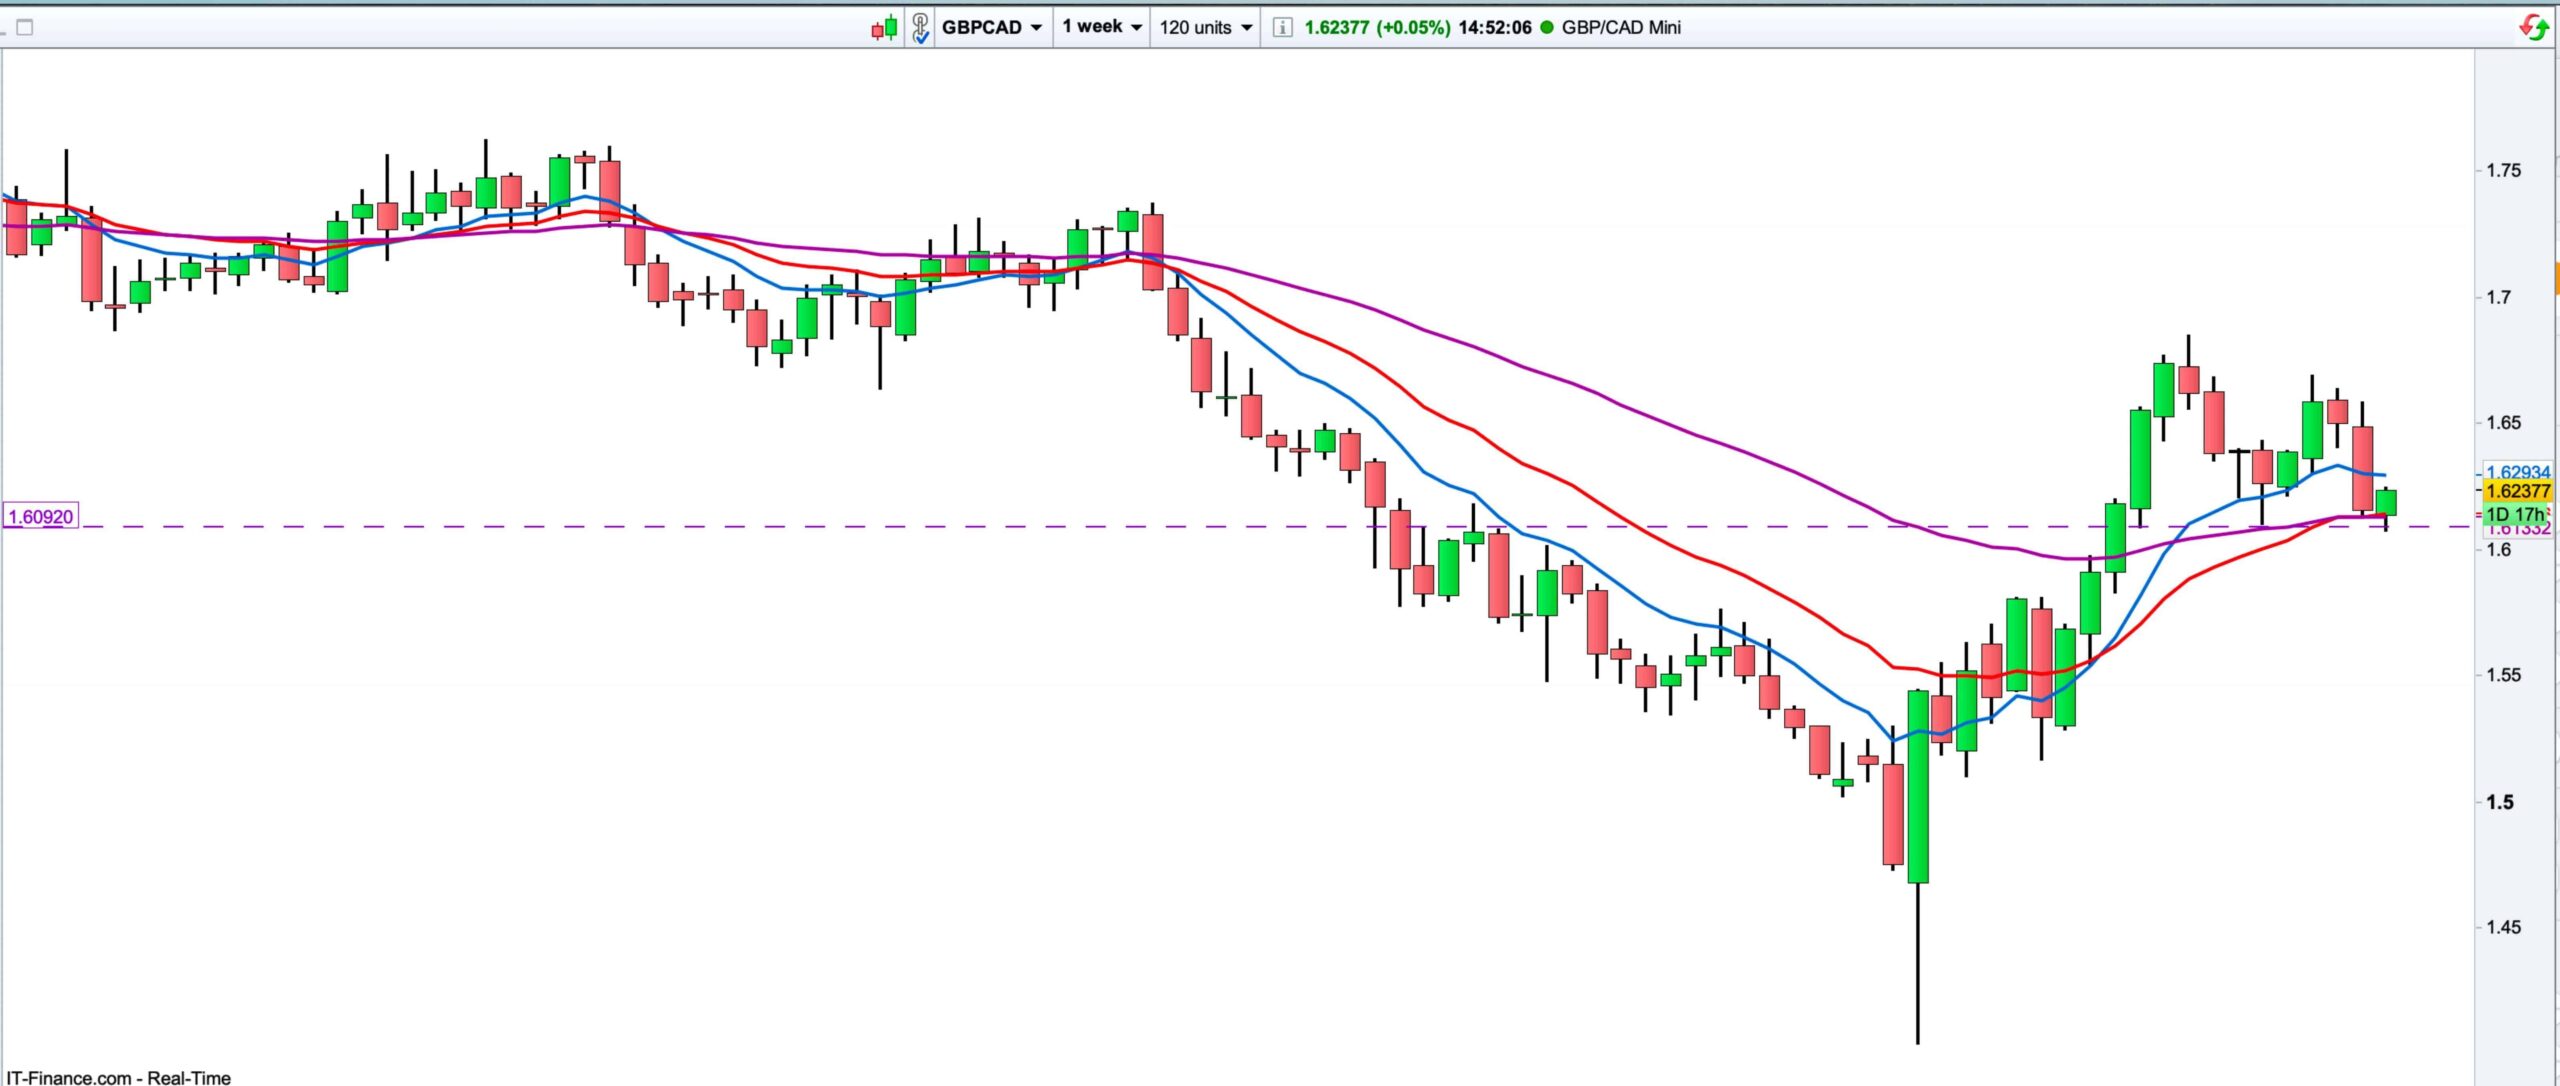Viewport: 2560px width, 1086px height.
Task: Click the 14:52:06 timestamp in toolbar
Action: pyautogui.click(x=1494, y=28)
